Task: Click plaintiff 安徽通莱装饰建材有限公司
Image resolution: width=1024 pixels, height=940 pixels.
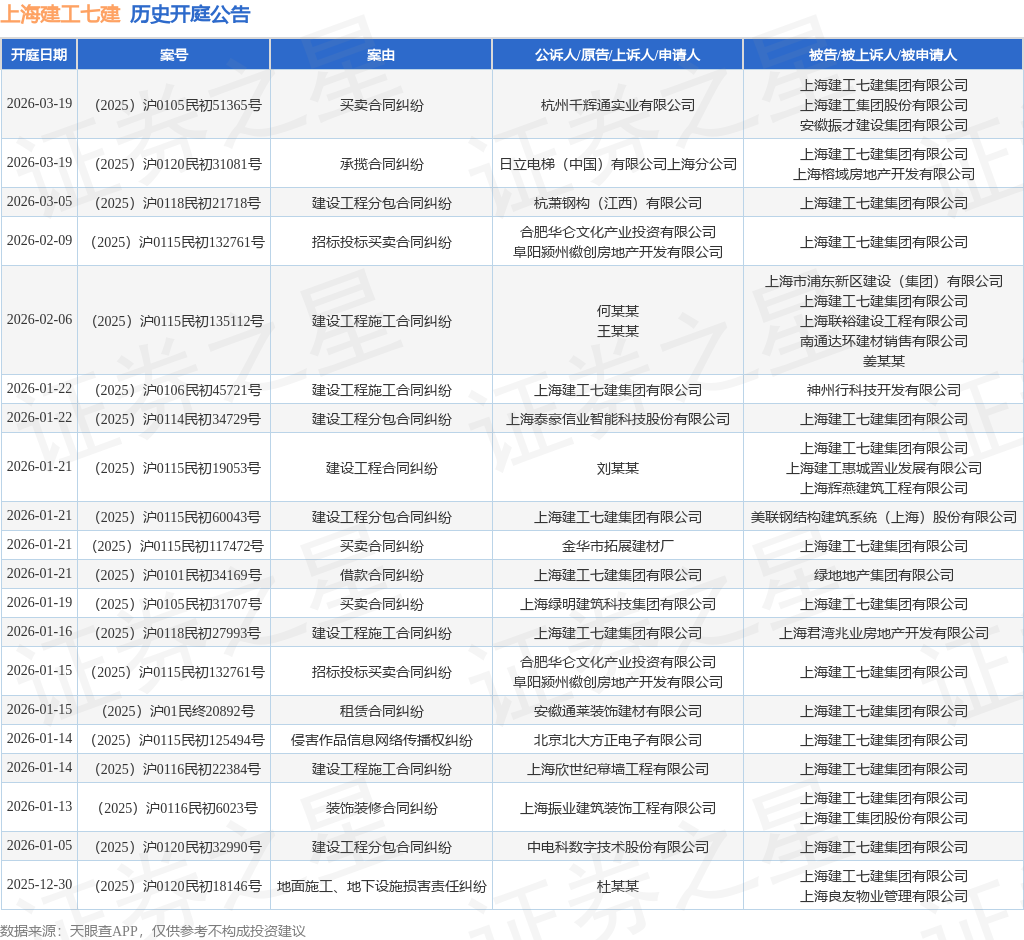Action: (x=618, y=711)
